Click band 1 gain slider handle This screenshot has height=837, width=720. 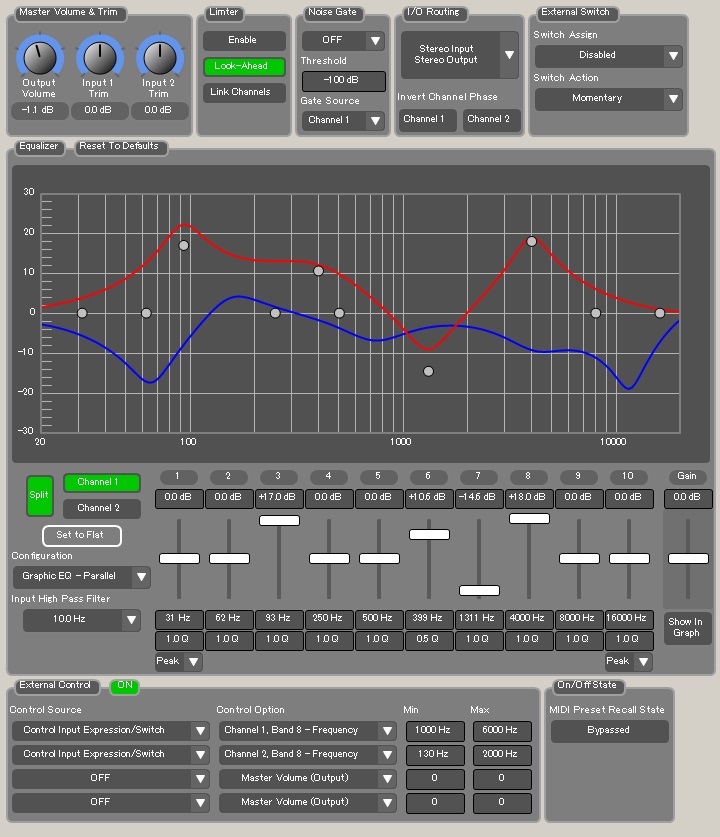179,559
